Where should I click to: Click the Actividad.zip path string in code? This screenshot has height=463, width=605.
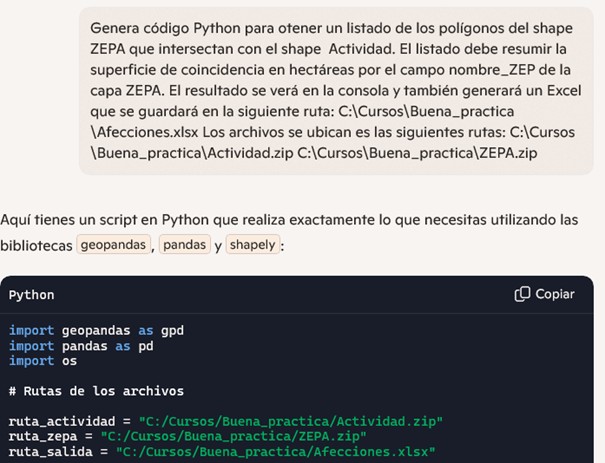click(x=291, y=421)
